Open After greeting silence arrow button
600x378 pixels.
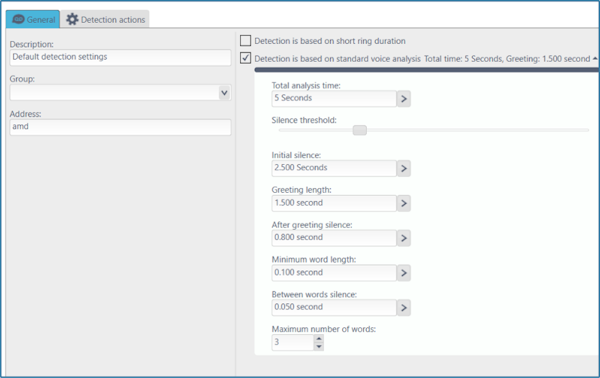404,238
